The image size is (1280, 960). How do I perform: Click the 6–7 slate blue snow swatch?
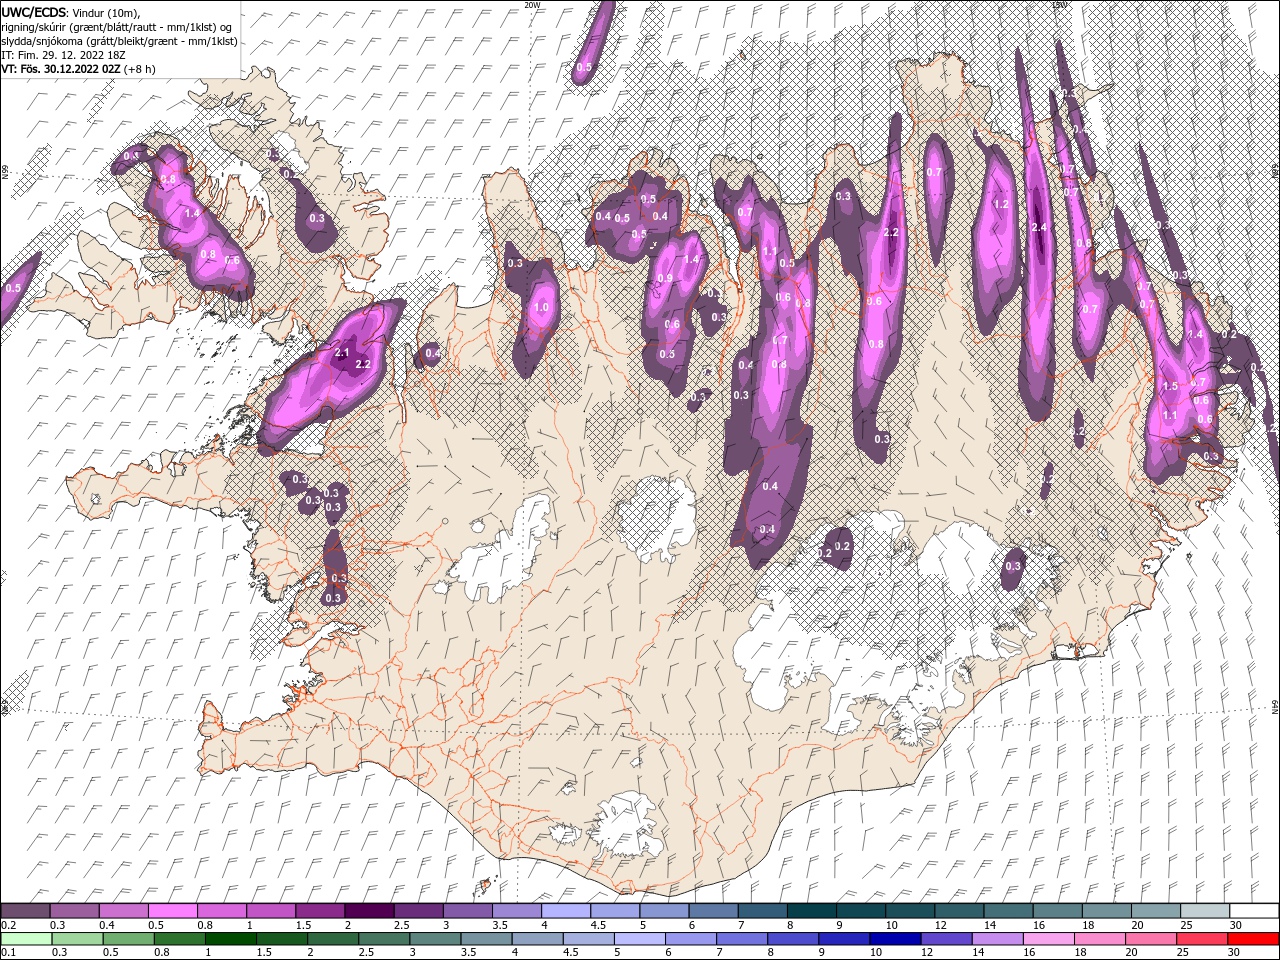[713, 911]
